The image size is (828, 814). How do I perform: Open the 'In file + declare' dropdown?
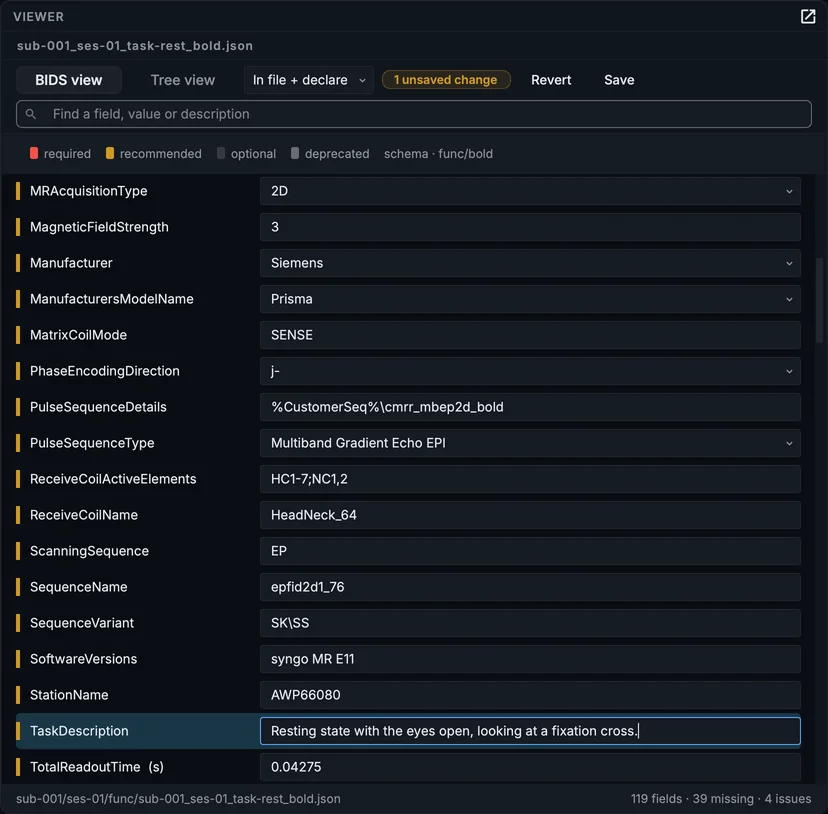pos(309,80)
